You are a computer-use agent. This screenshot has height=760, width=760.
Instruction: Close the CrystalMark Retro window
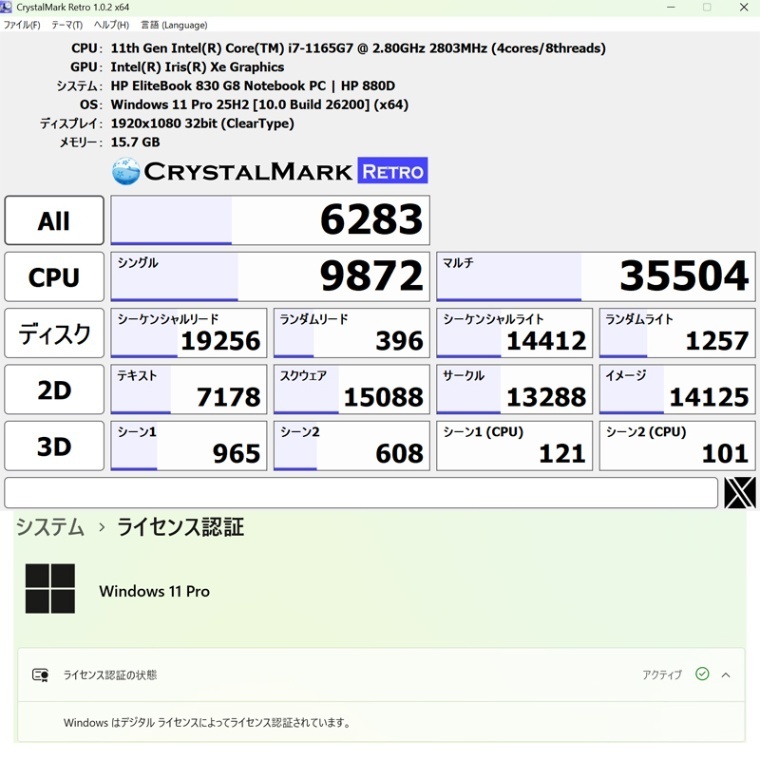coord(744,7)
